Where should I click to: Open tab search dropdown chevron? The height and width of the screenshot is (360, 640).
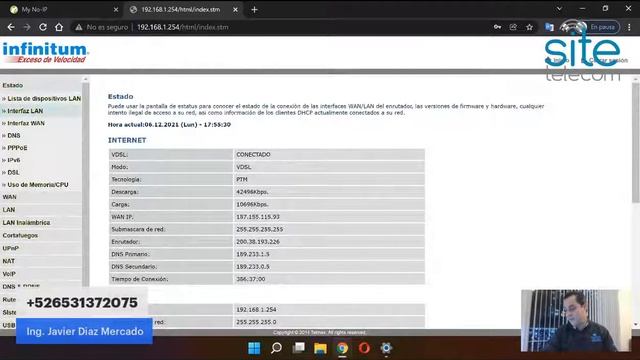point(559,9)
